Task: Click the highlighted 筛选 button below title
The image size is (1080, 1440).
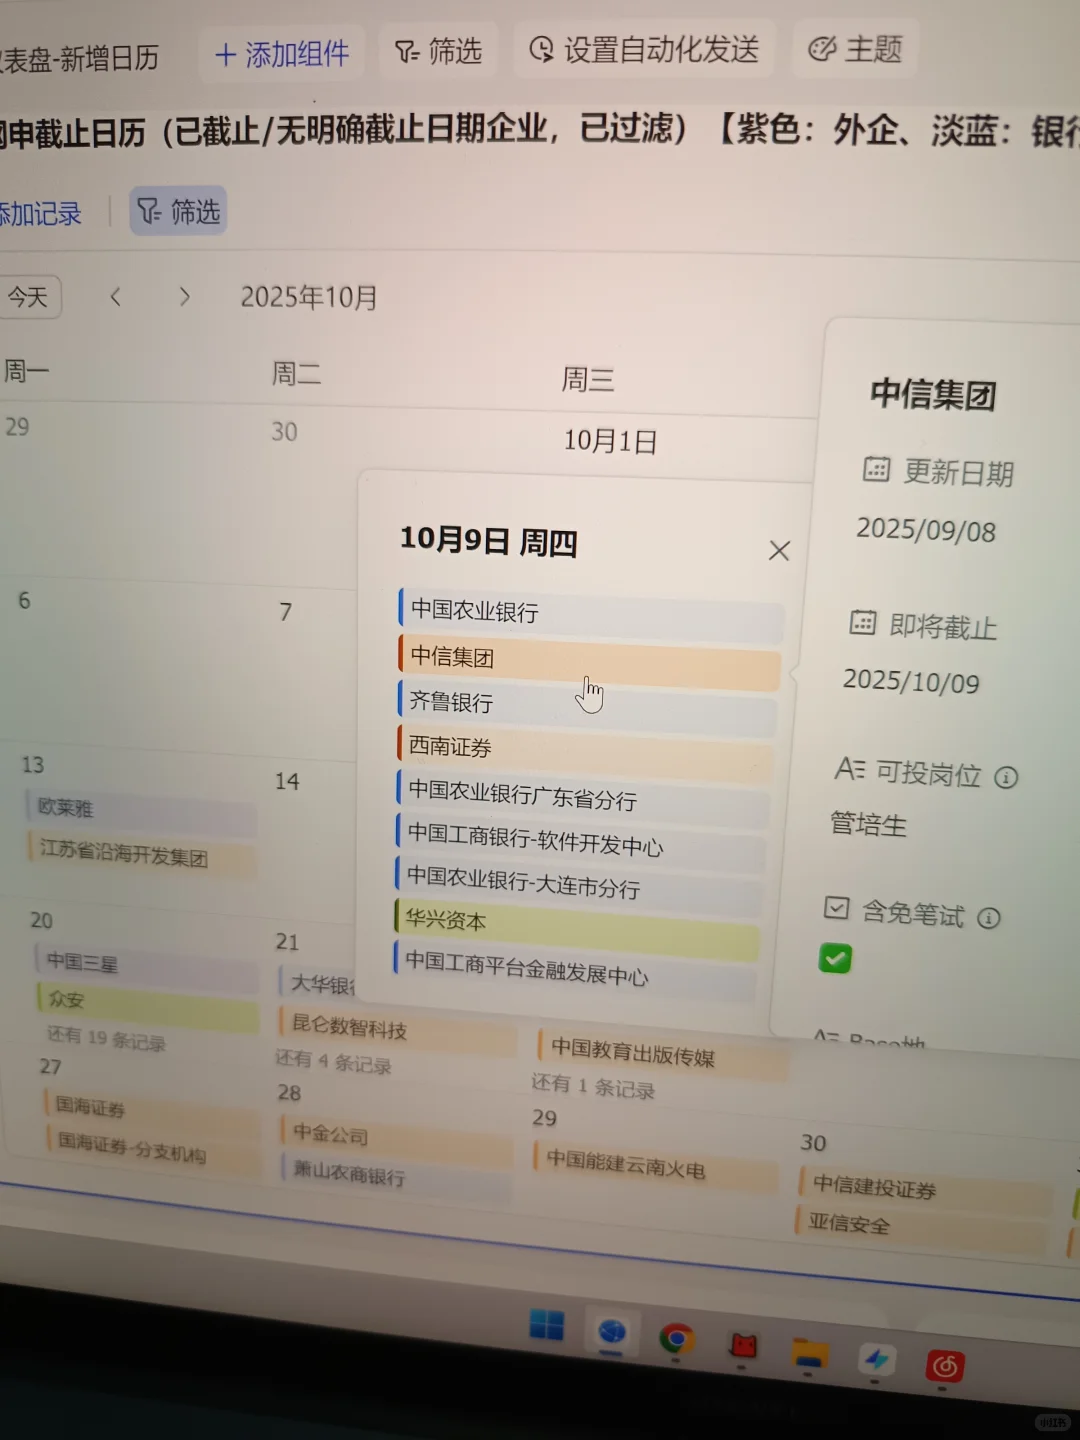Action: (x=178, y=211)
